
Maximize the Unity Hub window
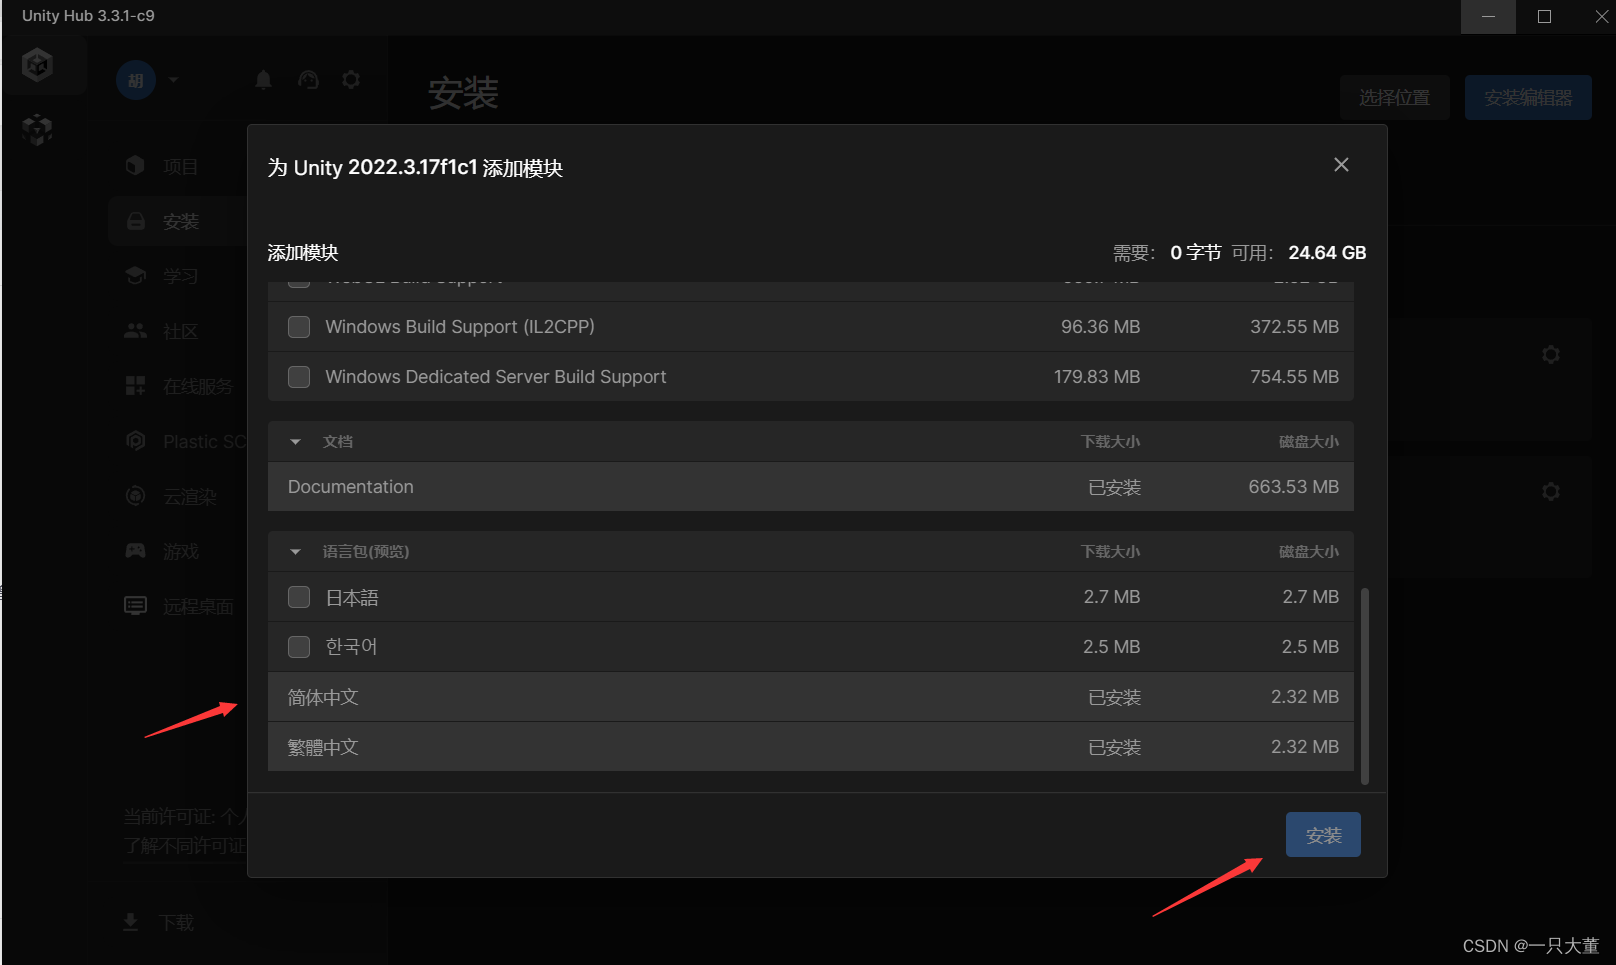(x=1544, y=17)
